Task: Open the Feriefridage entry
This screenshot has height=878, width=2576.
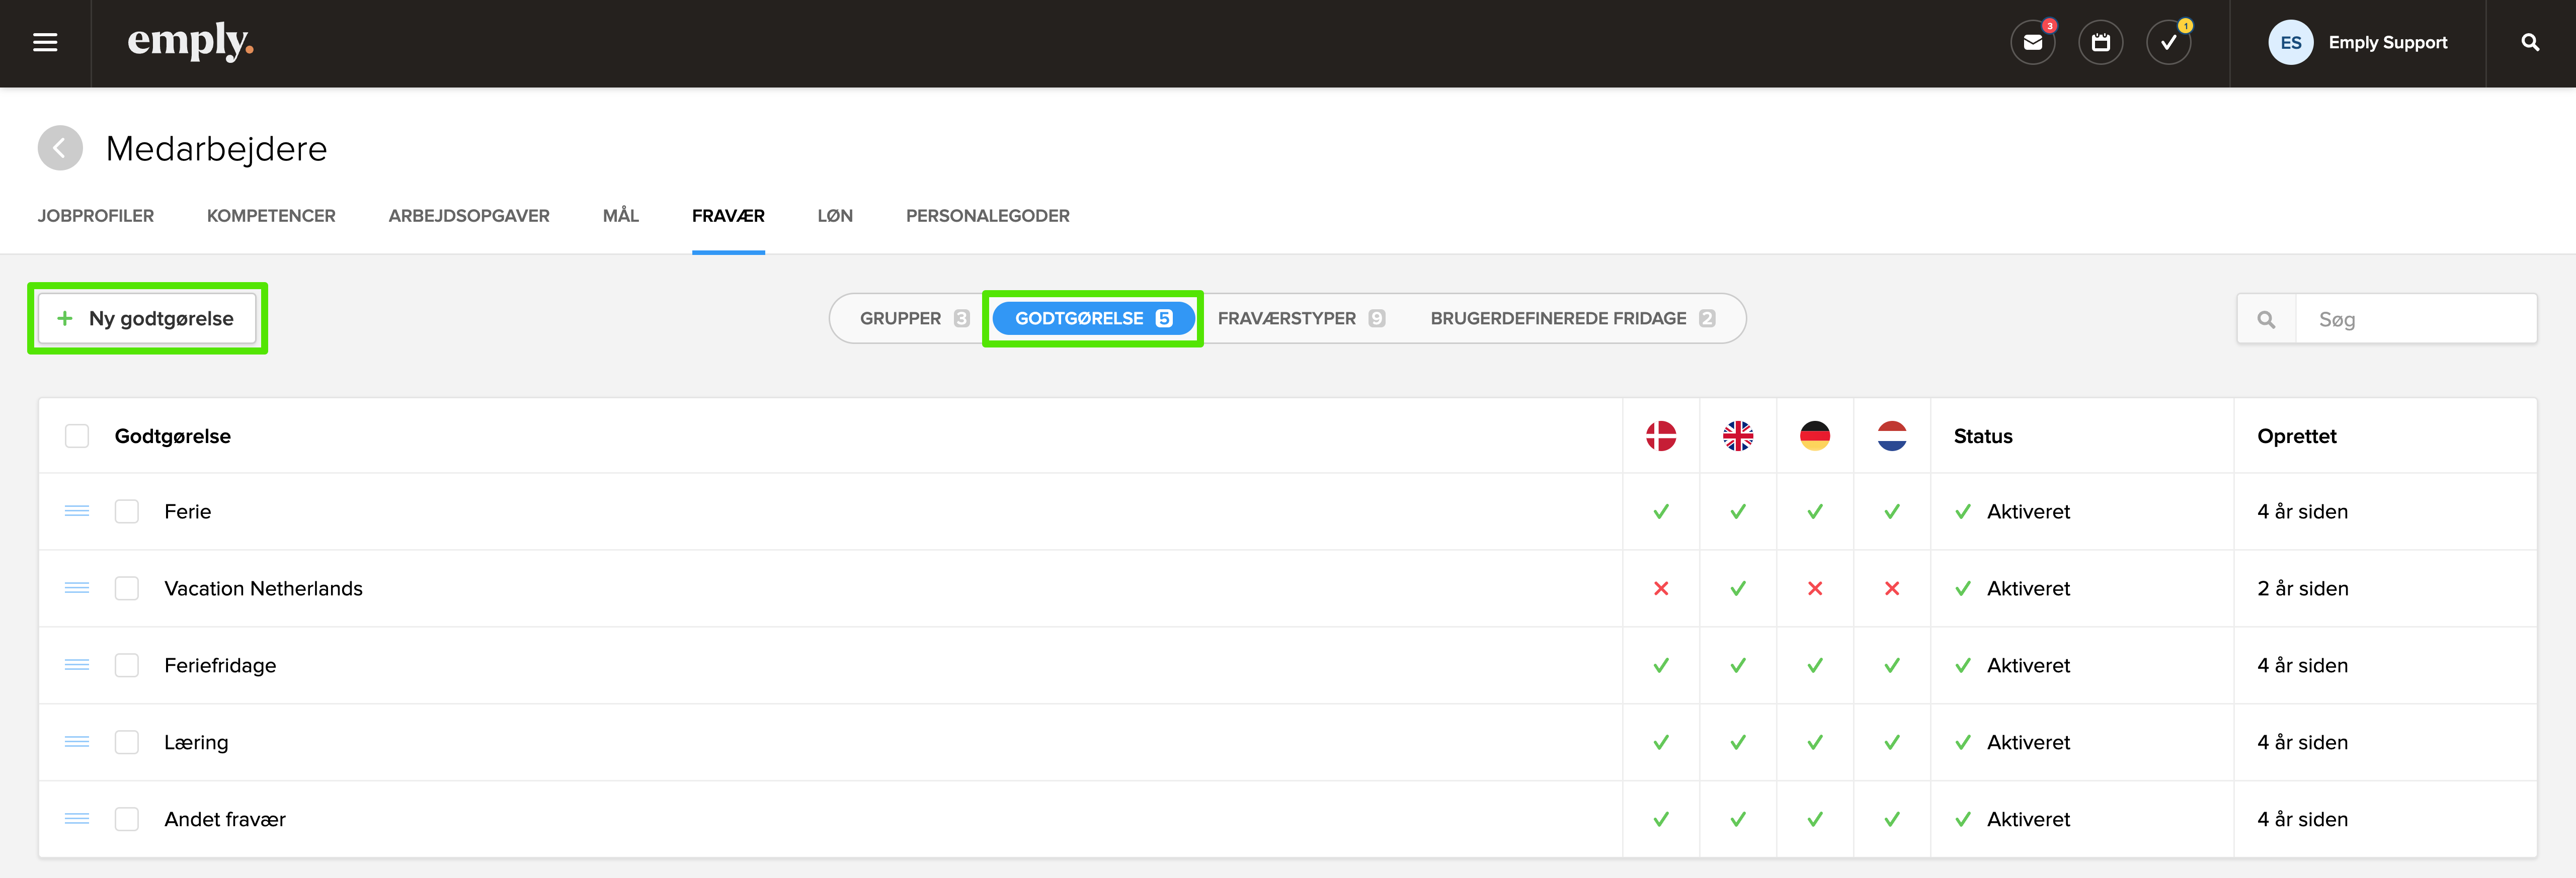Action: (x=220, y=665)
